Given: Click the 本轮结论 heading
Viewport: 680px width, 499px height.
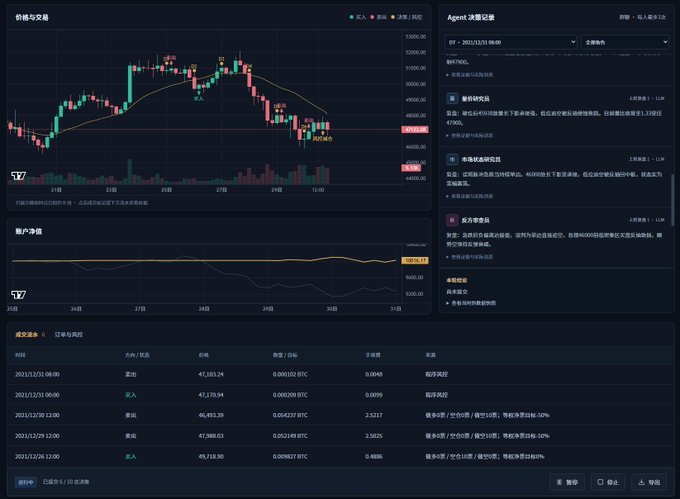Looking at the screenshot, I should pos(457,280).
